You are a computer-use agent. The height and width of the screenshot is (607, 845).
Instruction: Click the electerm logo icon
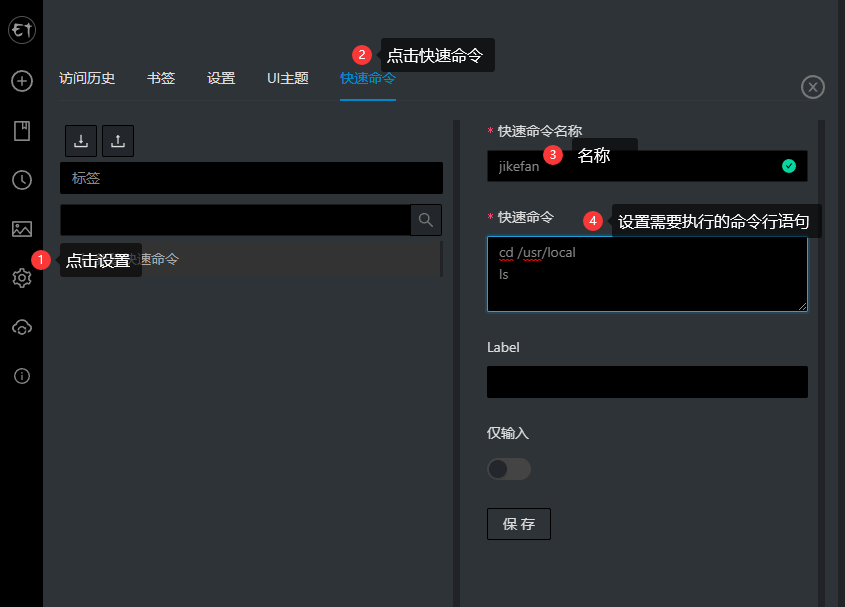pos(22,30)
